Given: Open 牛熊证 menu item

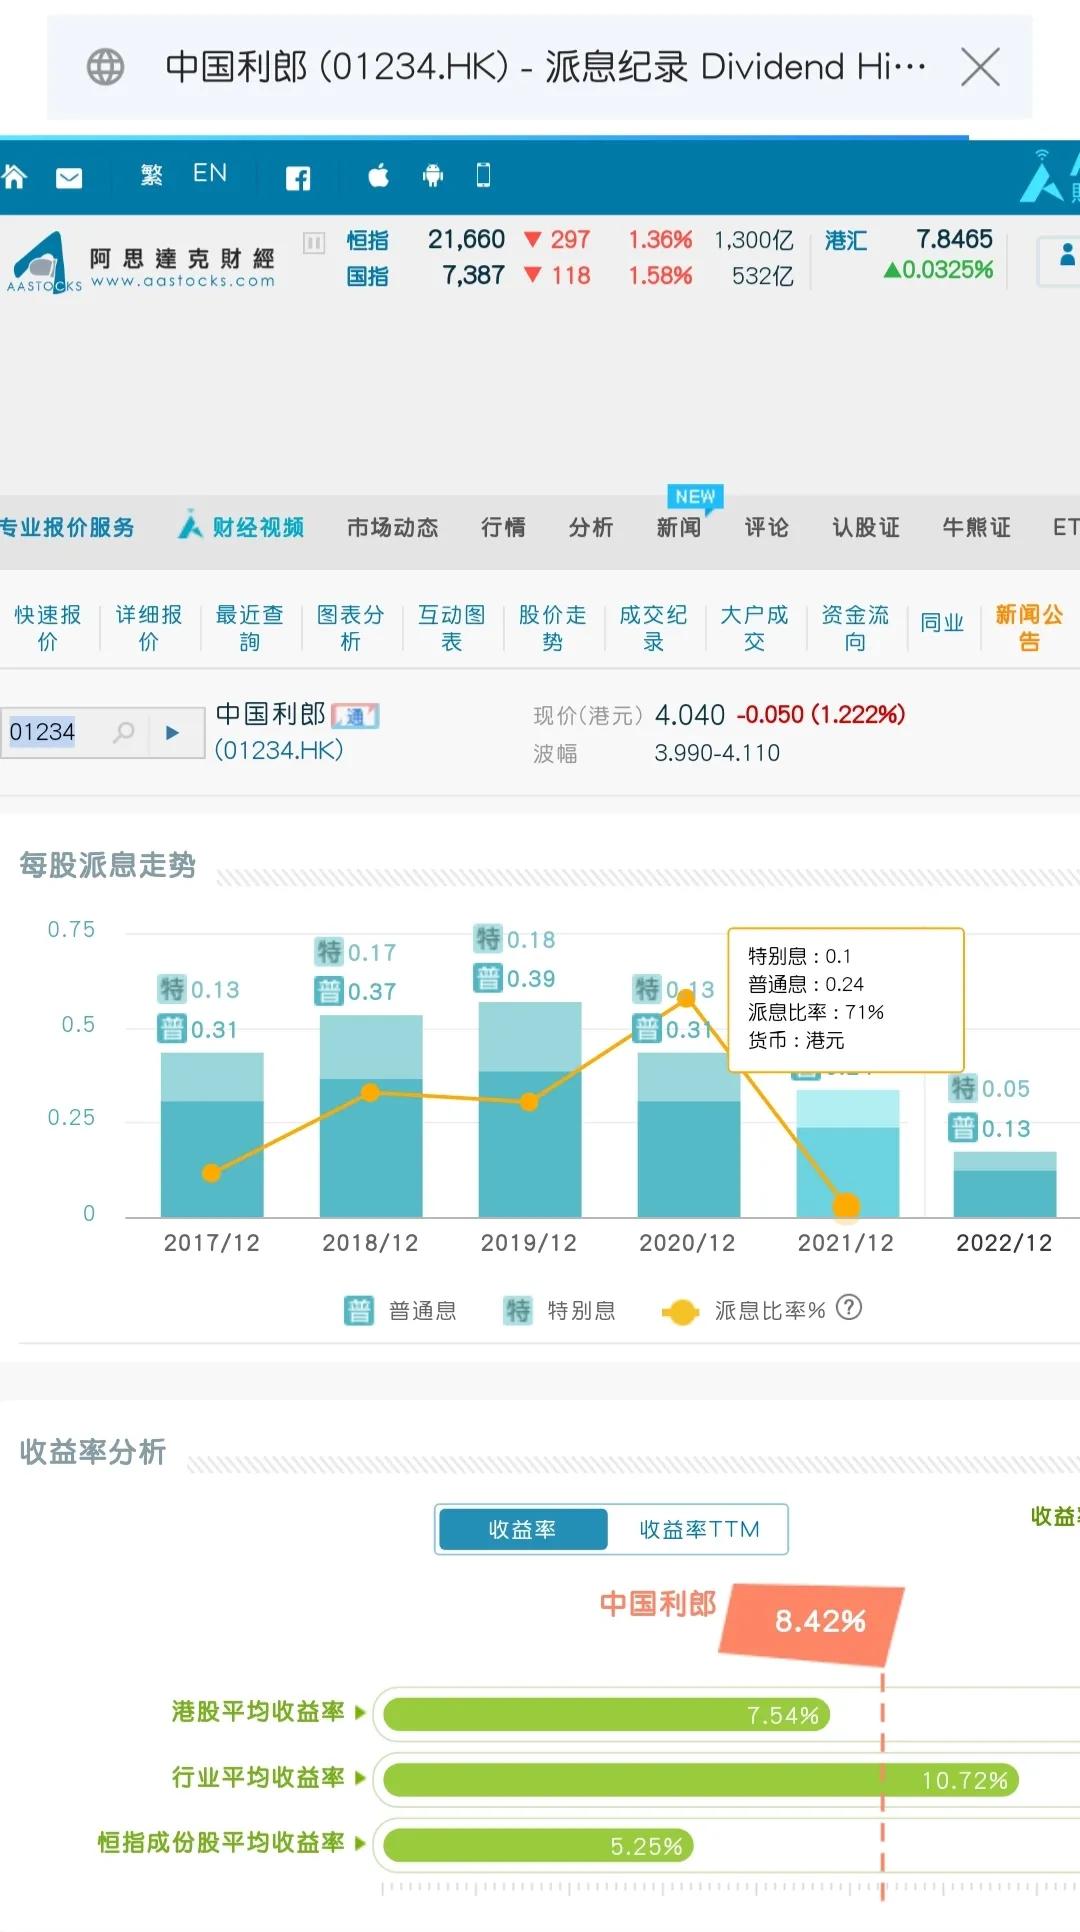Looking at the screenshot, I should click(977, 528).
